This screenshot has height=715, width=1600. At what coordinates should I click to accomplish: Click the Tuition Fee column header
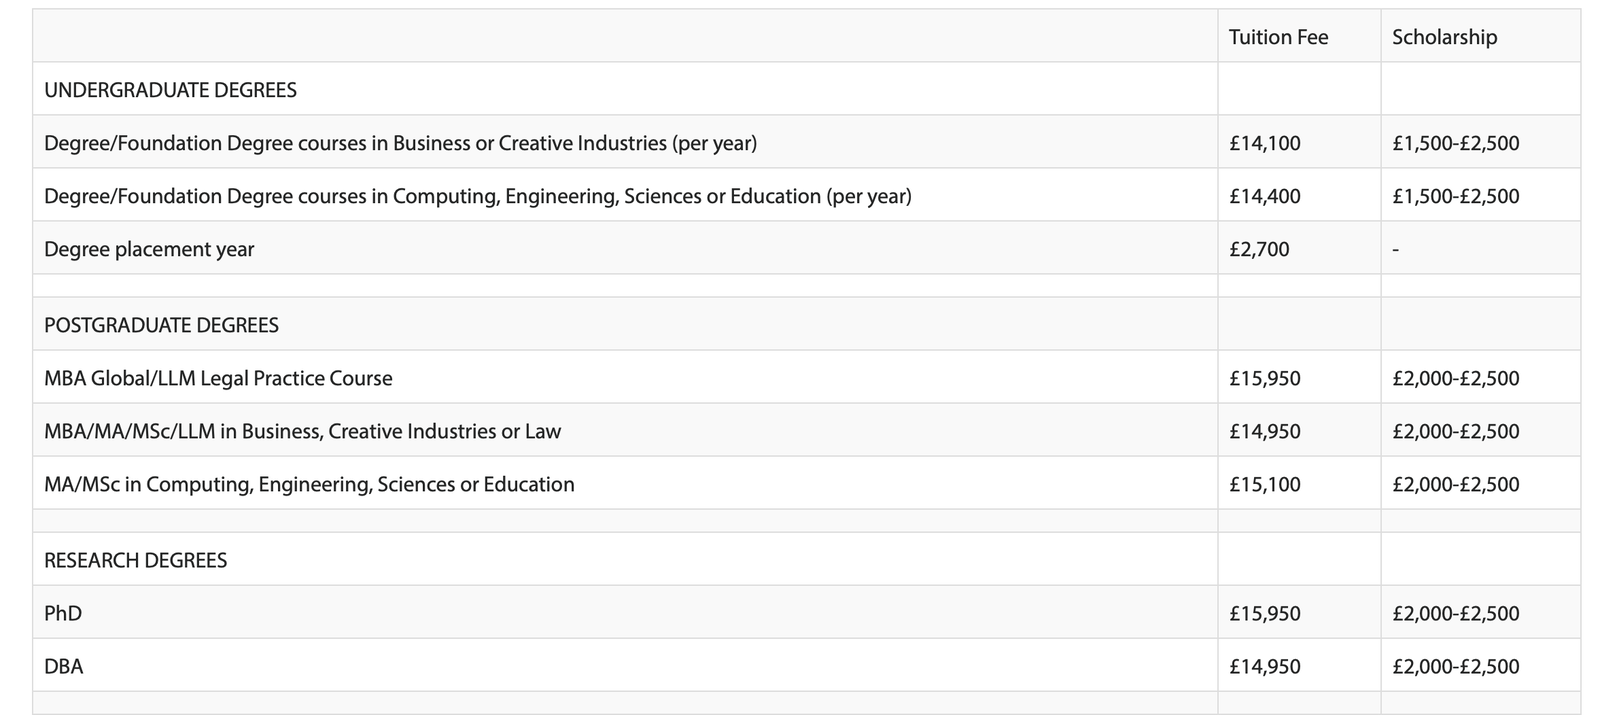point(1278,37)
